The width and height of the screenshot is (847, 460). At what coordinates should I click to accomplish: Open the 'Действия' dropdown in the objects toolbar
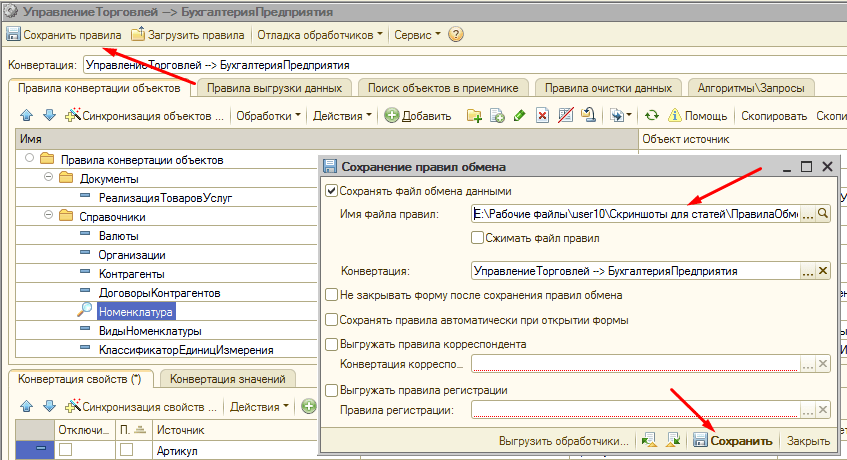[342, 116]
